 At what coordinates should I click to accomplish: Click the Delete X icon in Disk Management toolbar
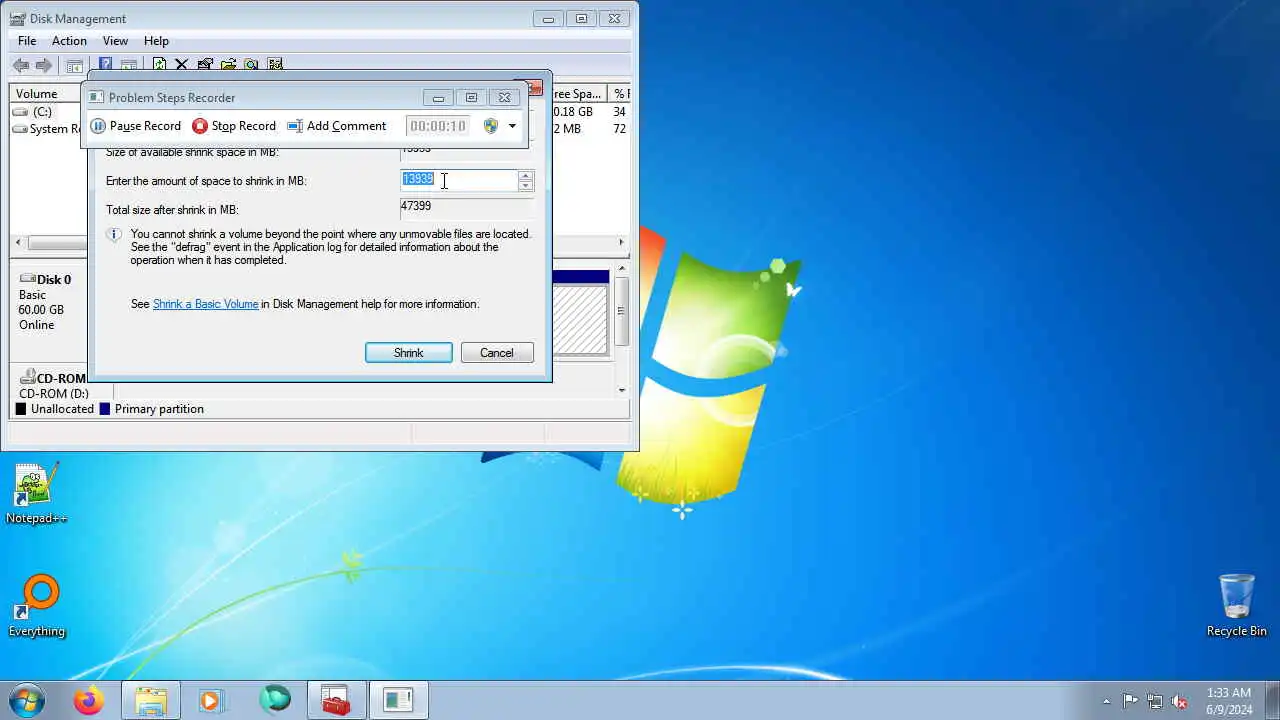[x=181, y=64]
